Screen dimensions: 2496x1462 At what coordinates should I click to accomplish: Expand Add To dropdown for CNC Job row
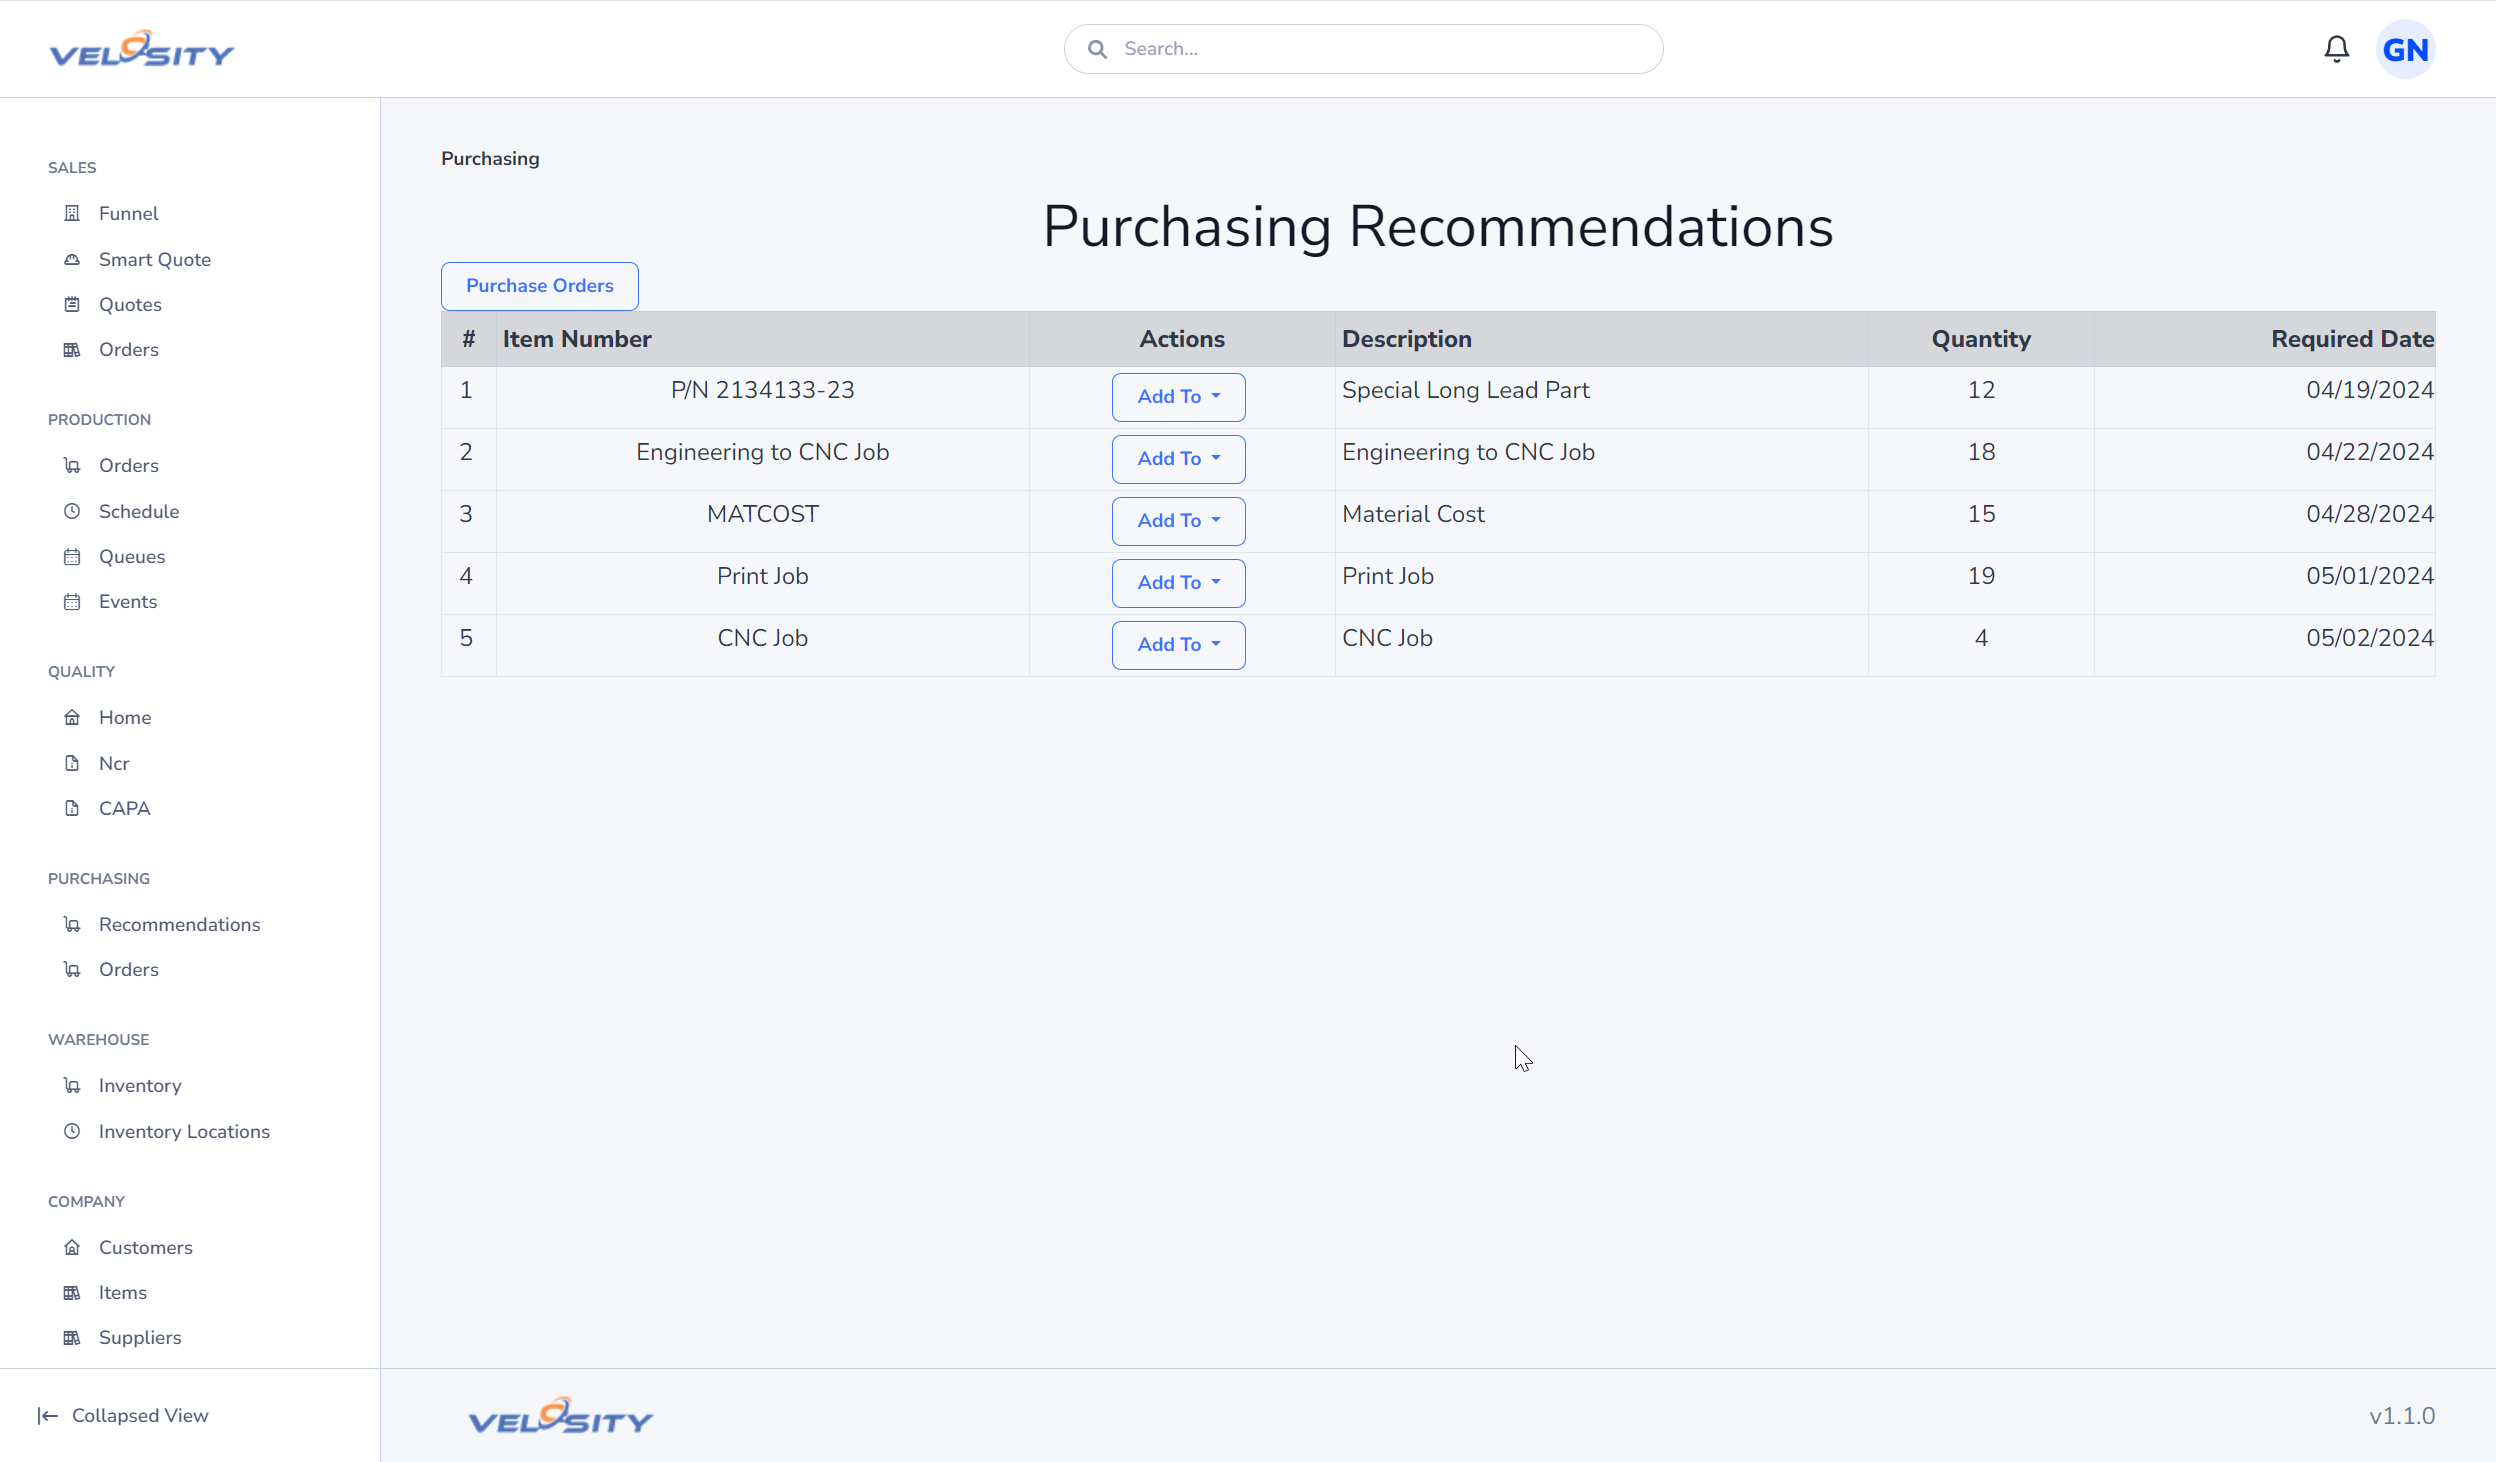coord(1178,644)
